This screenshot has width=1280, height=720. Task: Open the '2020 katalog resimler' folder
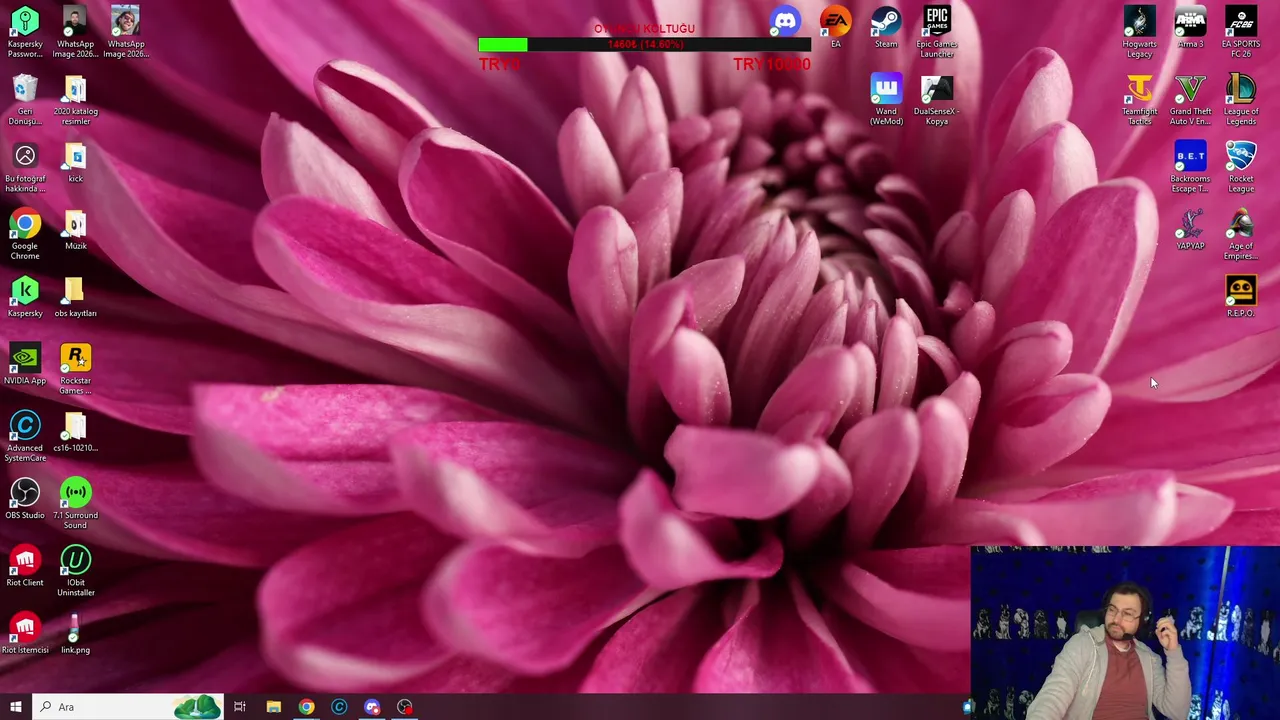(x=75, y=99)
